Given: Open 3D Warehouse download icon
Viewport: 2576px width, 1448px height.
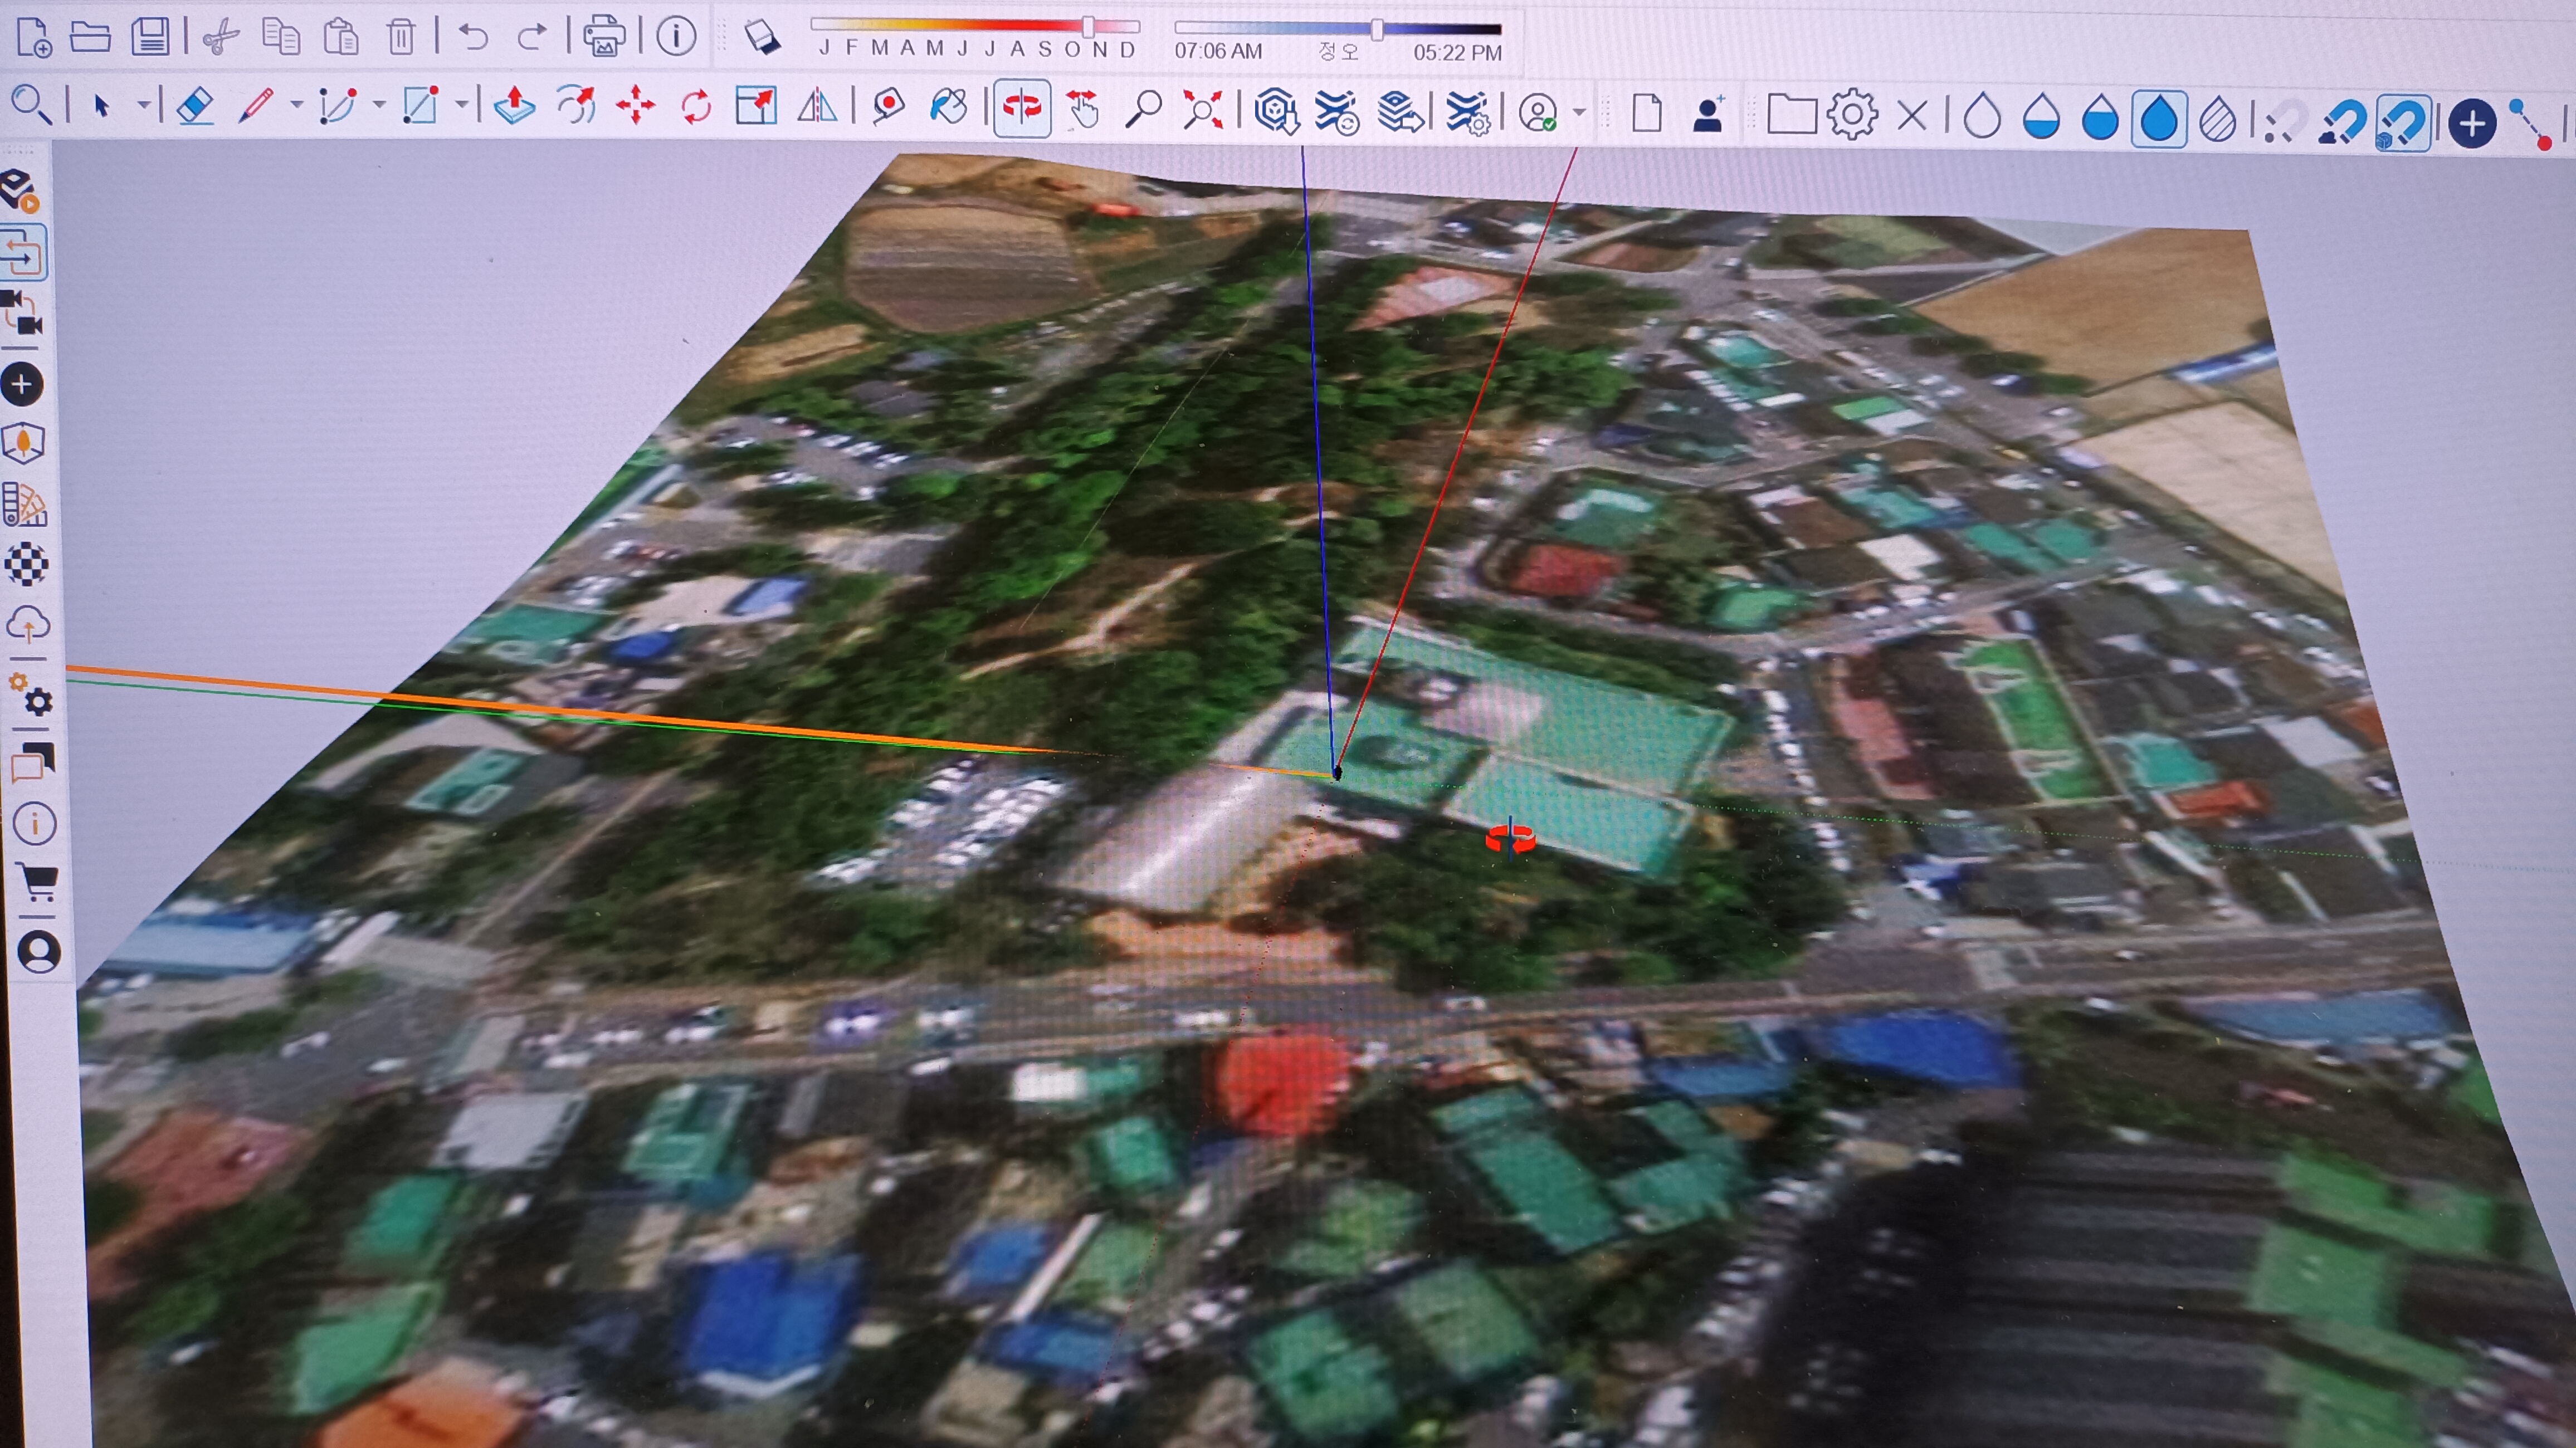Looking at the screenshot, I should [x=1276, y=111].
